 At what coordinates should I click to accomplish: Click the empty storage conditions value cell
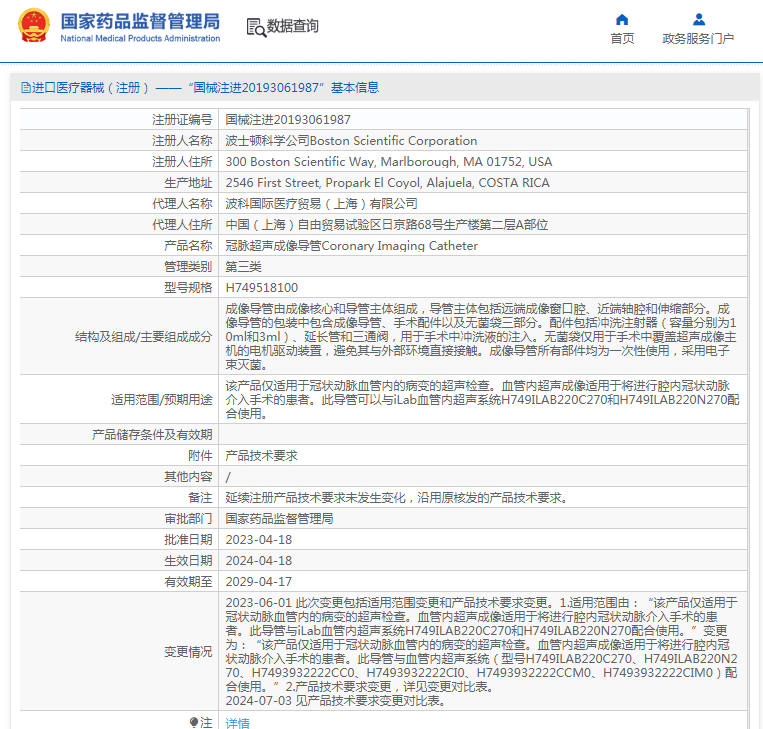click(483, 435)
